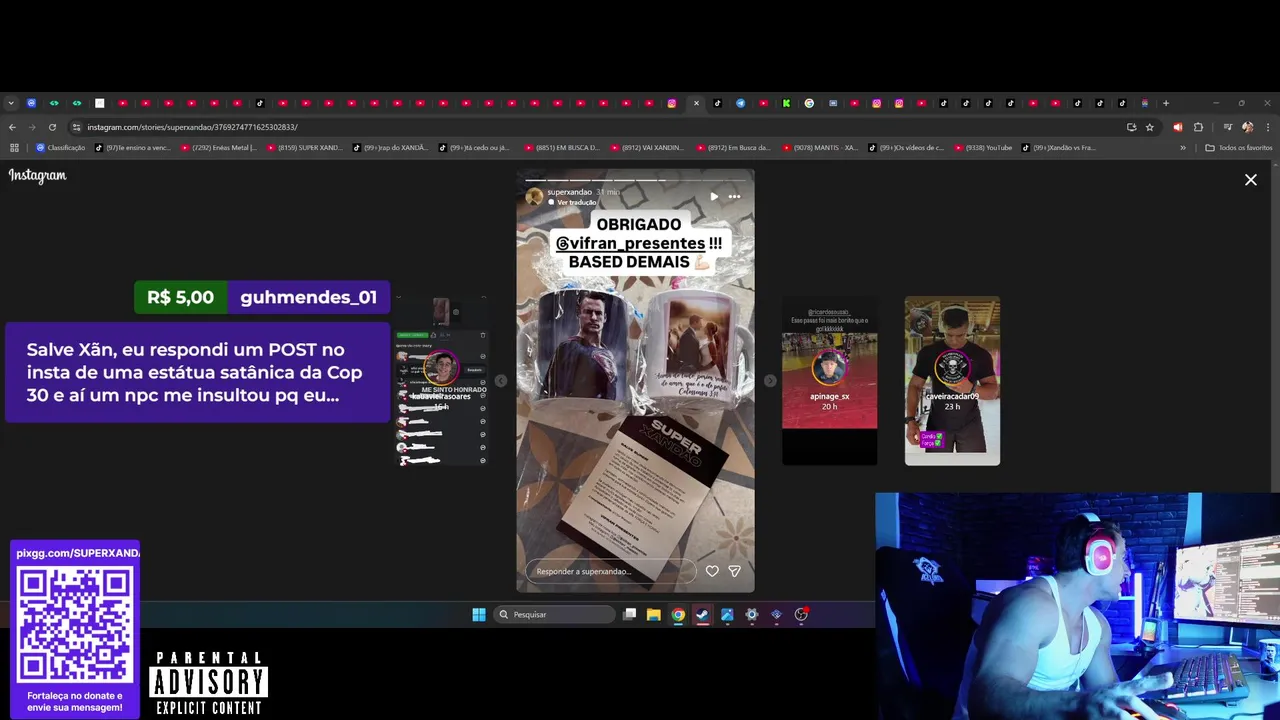Play the superxandao story
1280x720 pixels.
[714, 196]
